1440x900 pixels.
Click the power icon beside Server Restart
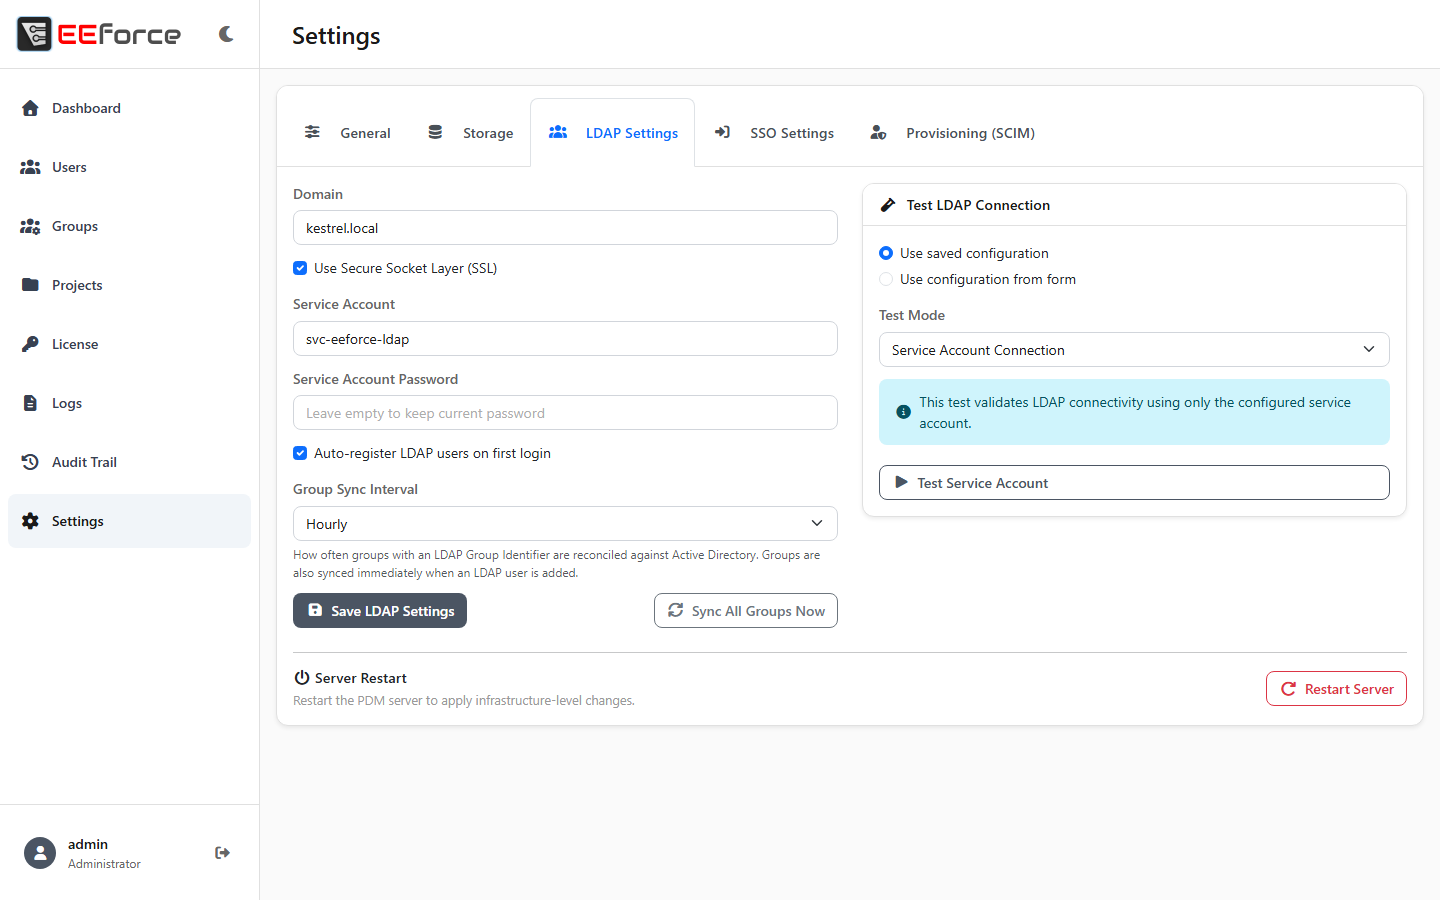click(x=301, y=678)
